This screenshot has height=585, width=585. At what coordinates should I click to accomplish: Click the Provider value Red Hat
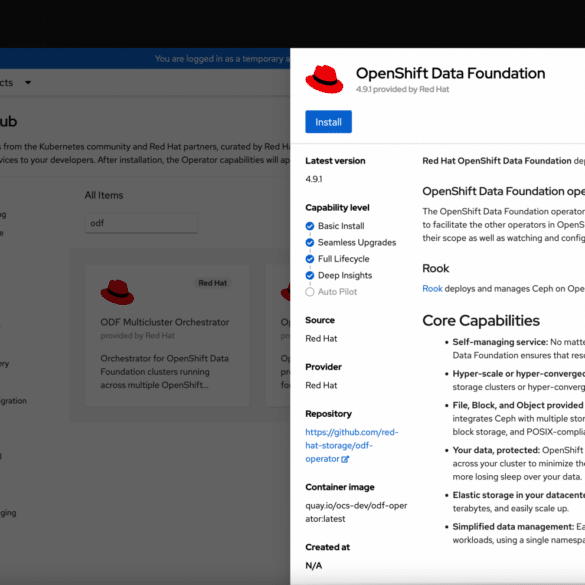(x=321, y=385)
